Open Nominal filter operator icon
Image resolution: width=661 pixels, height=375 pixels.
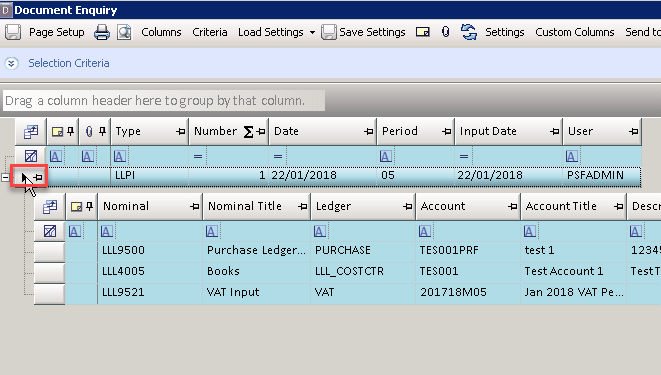[x=107, y=231]
